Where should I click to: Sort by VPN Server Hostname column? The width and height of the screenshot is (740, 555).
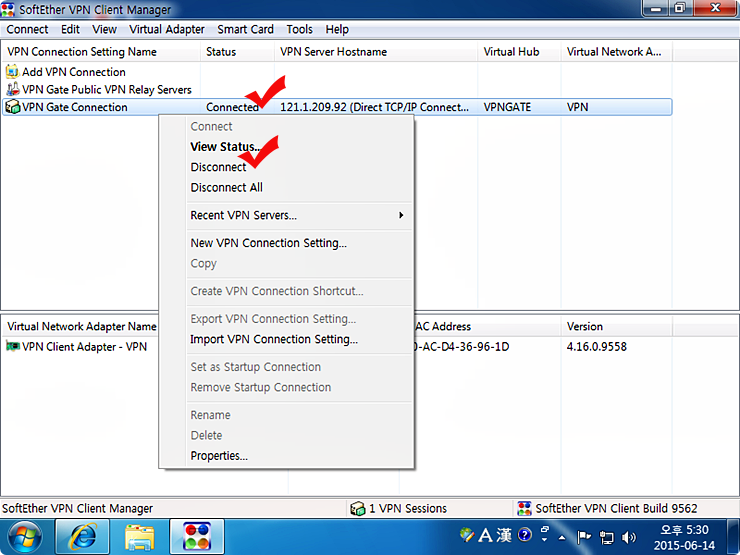376,52
